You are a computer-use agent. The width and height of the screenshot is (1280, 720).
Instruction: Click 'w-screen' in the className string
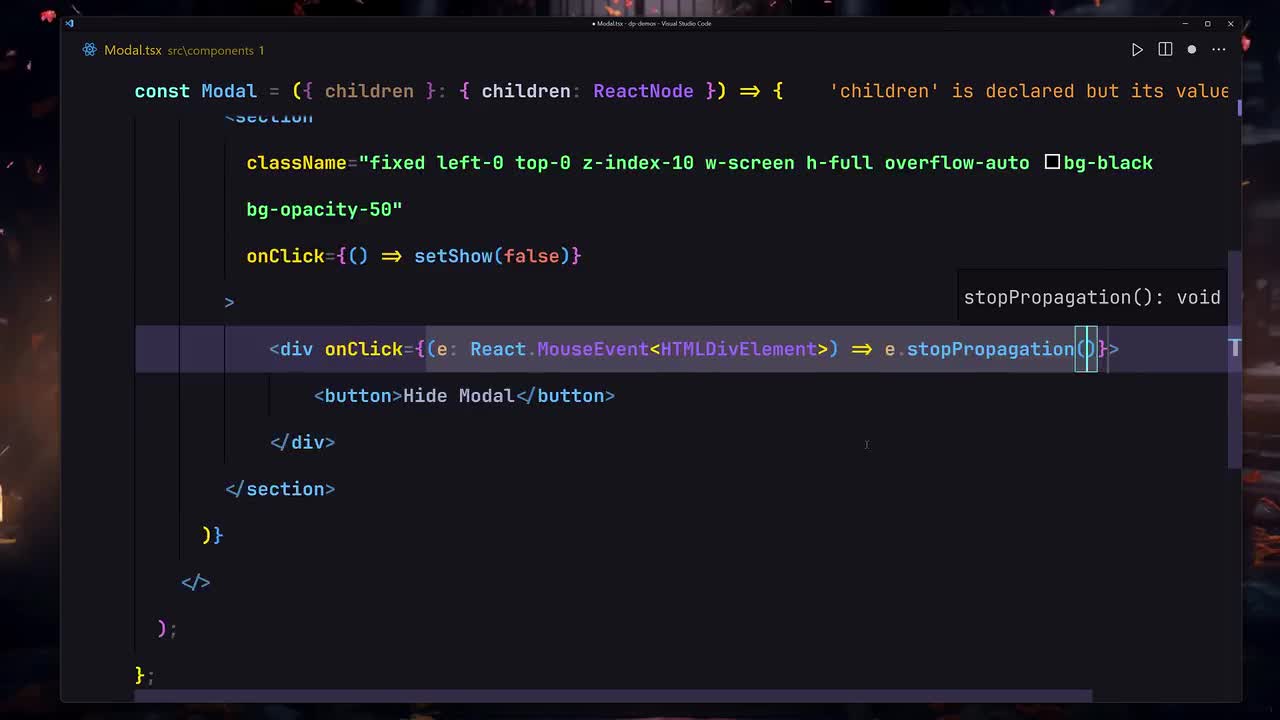point(750,163)
